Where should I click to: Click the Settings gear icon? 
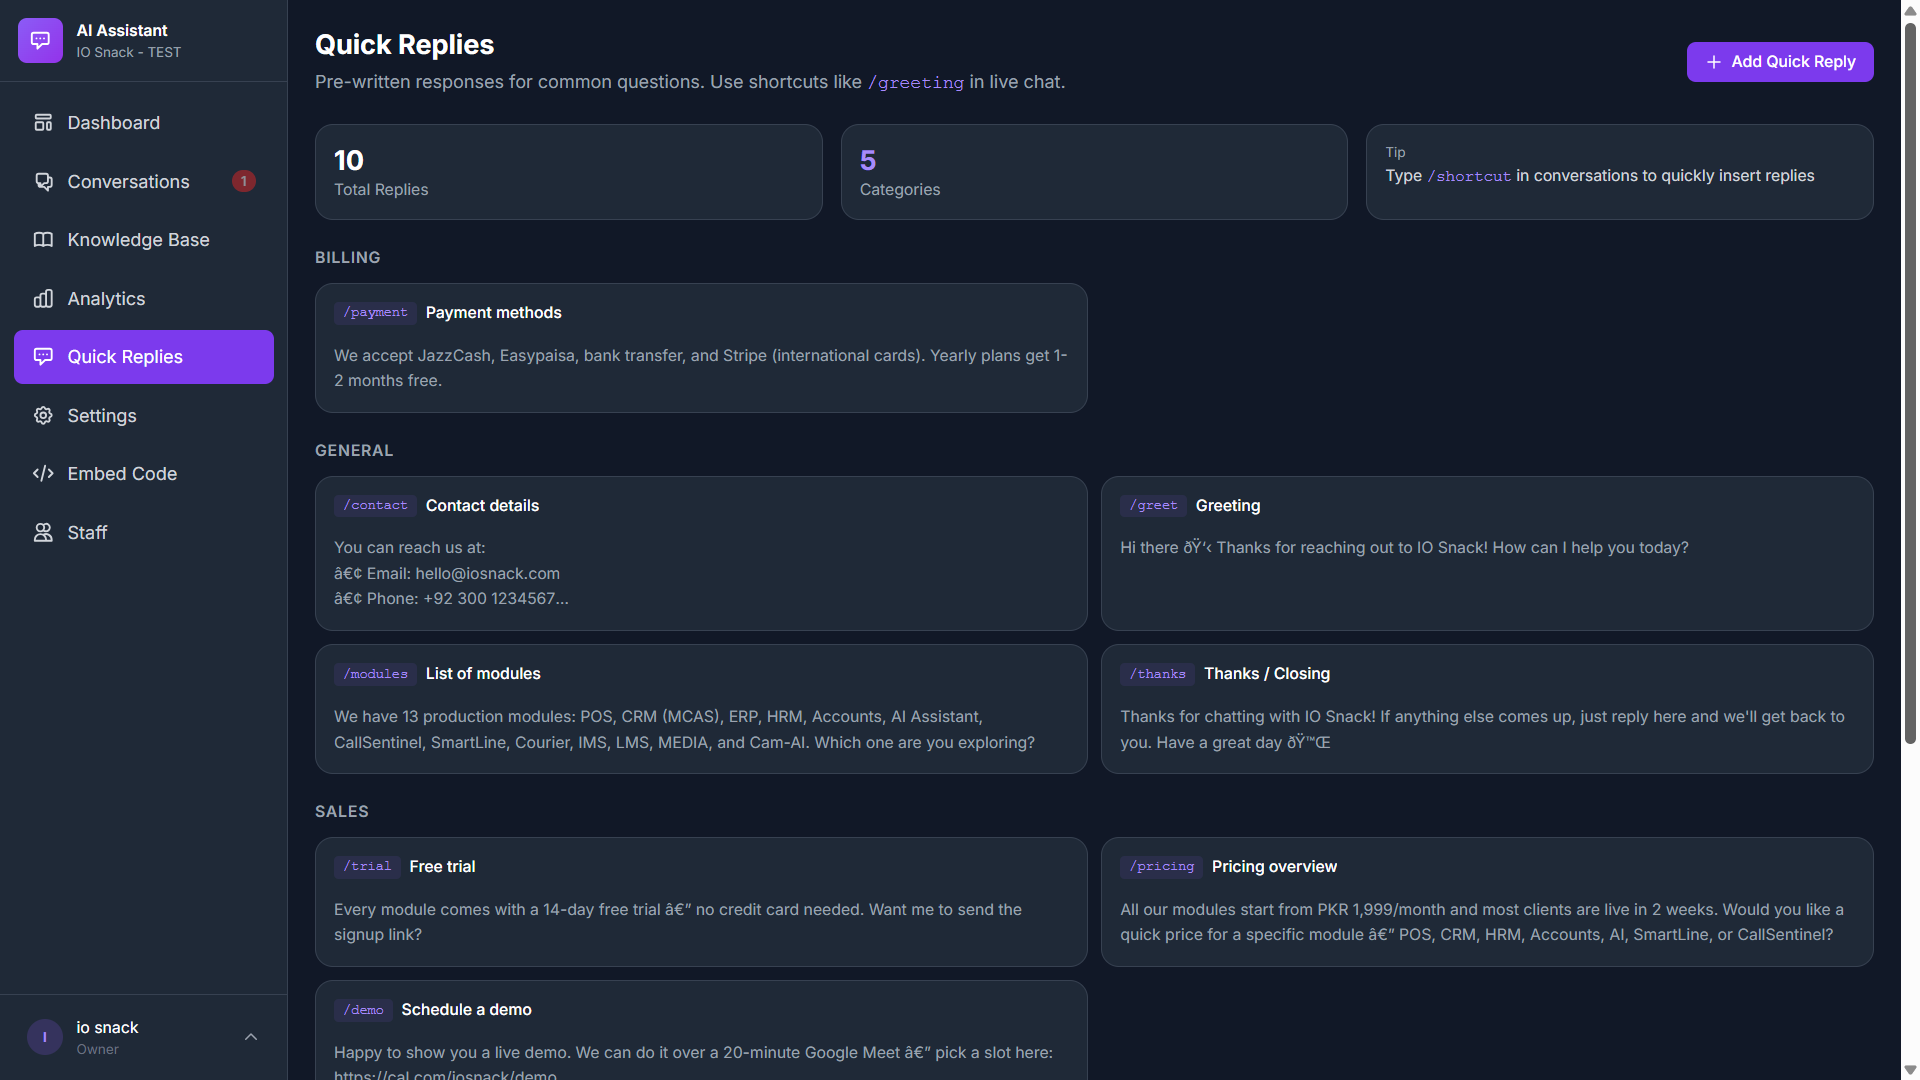click(43, 416)
